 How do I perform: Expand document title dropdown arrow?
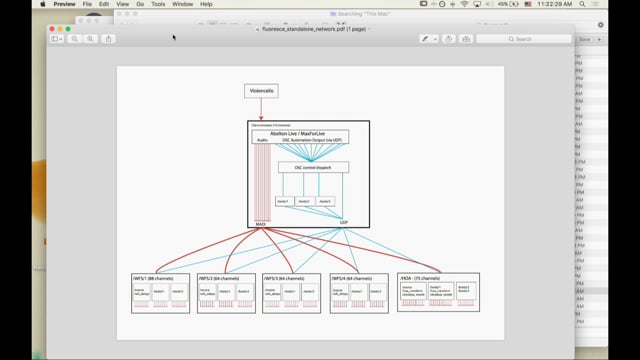tap(369, 29)
